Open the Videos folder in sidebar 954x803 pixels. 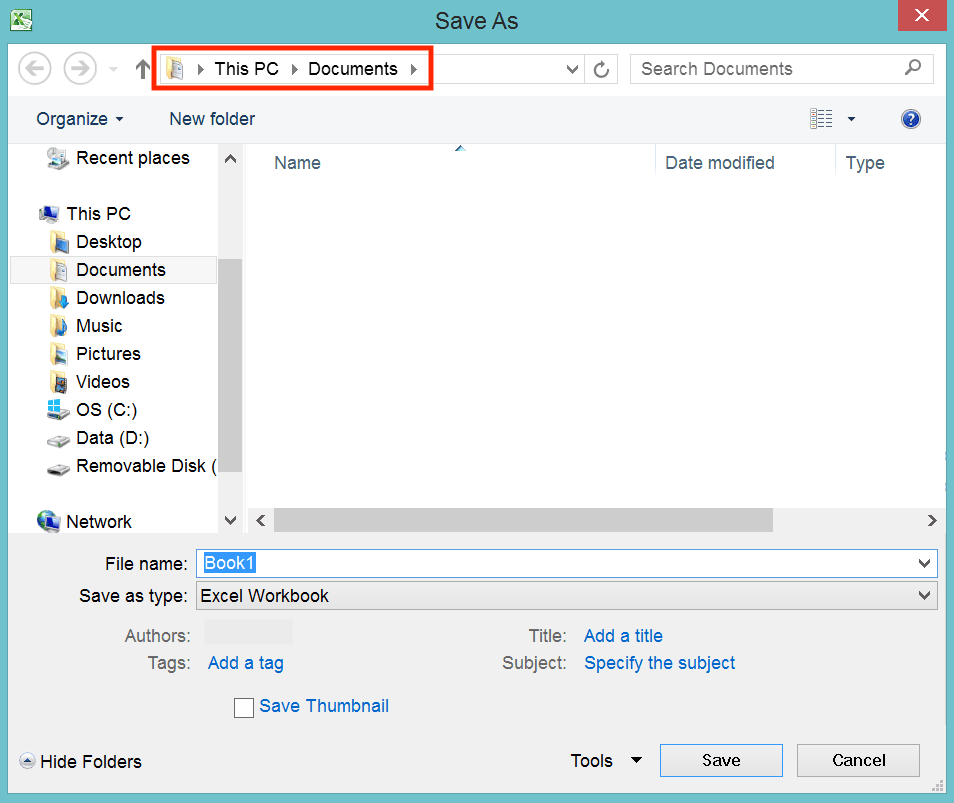[x=103, y=382]
